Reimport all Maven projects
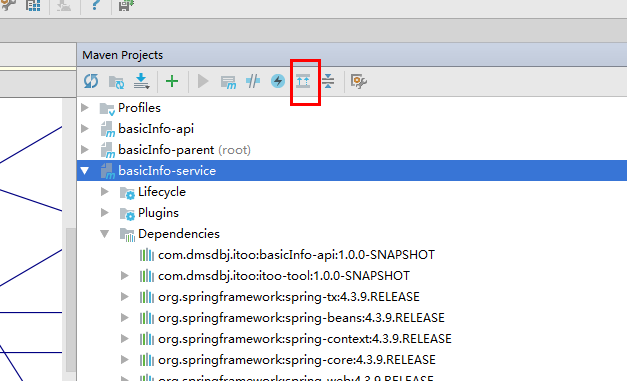 click(x=91, y=81)
